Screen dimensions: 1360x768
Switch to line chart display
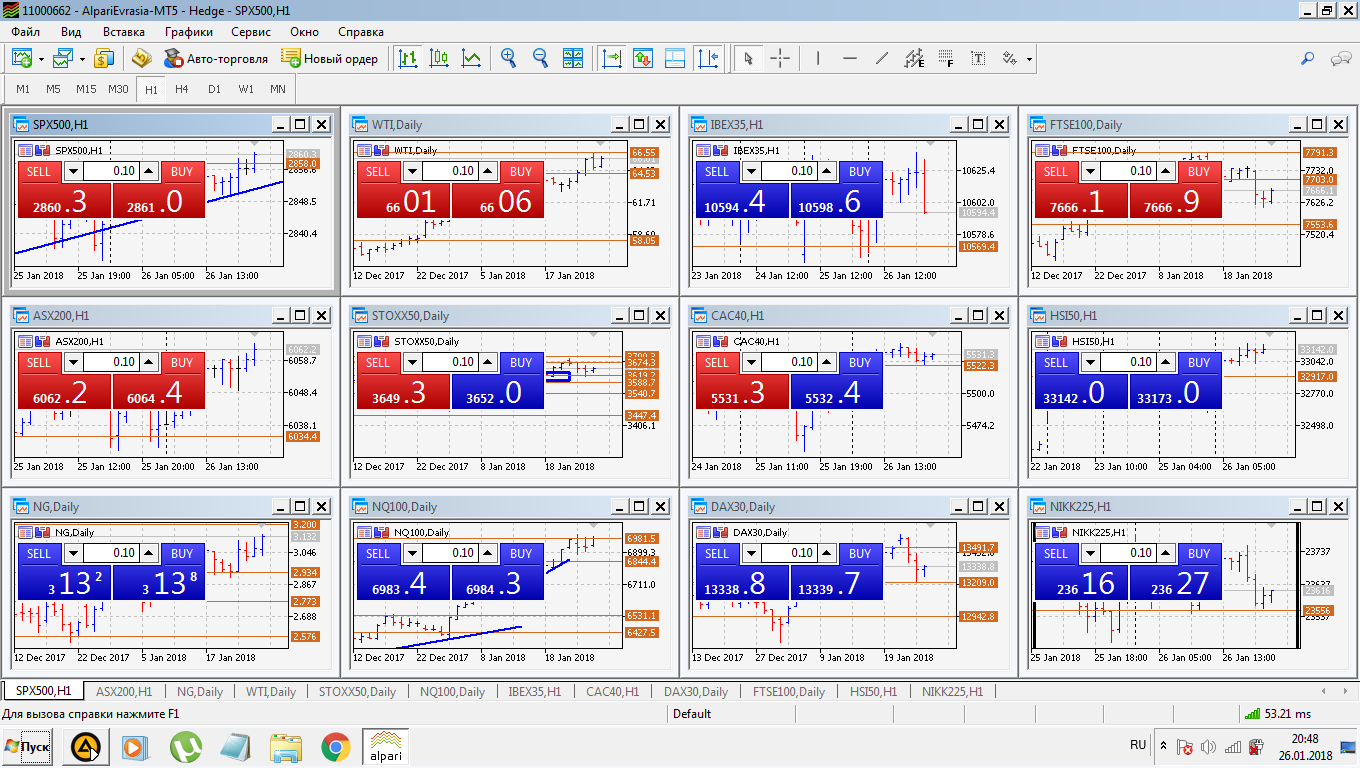472,58
